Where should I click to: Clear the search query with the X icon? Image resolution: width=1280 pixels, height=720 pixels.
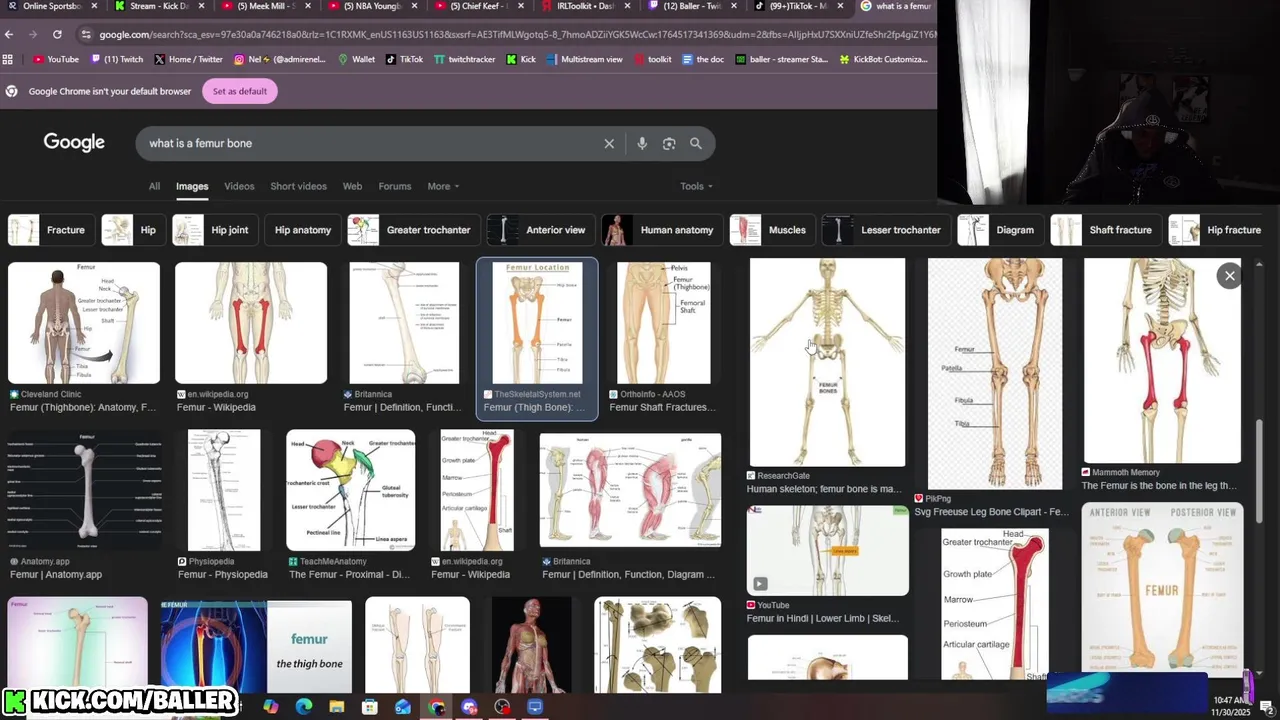[x=609, y=143]
